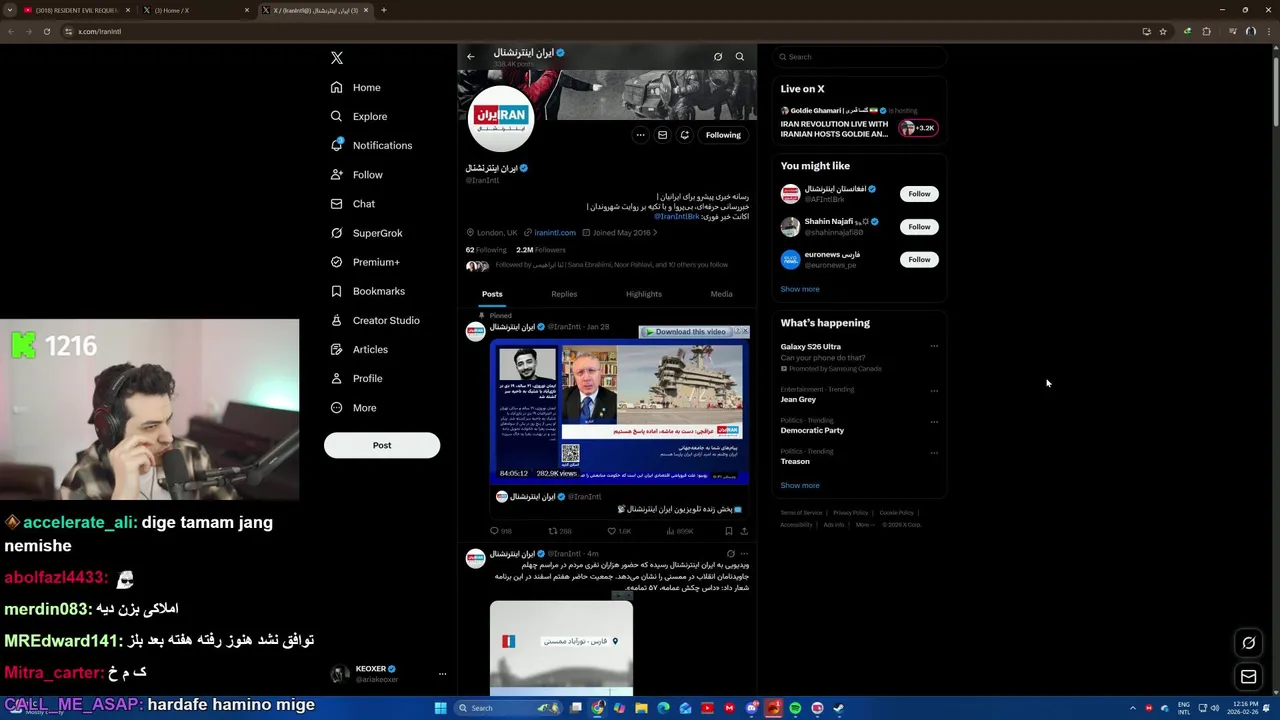Open options for the Treason trend

click(x=934, y=452)
